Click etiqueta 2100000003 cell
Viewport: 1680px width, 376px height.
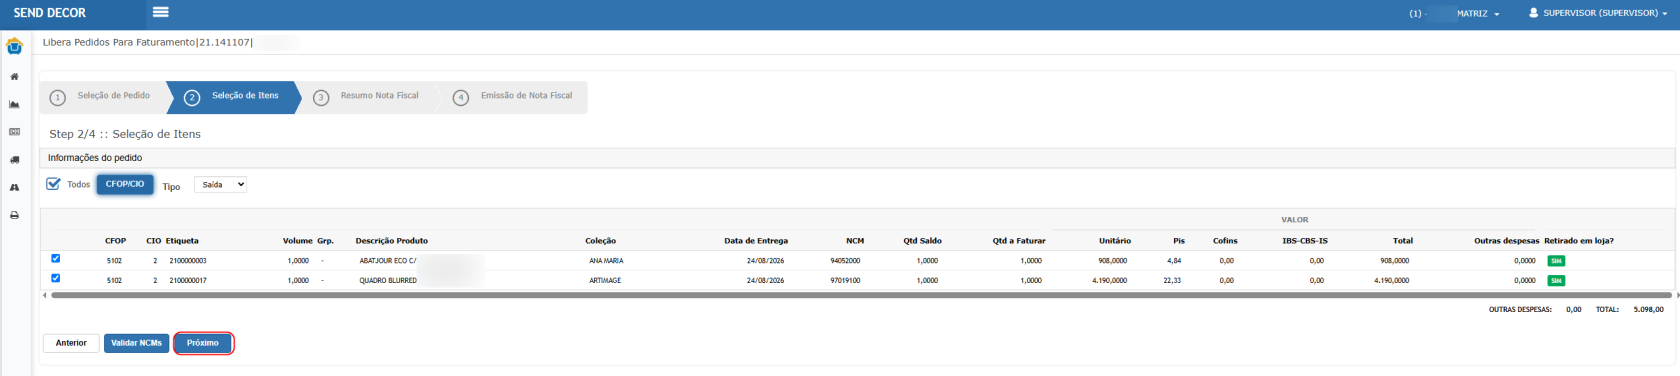pos(188,261)
